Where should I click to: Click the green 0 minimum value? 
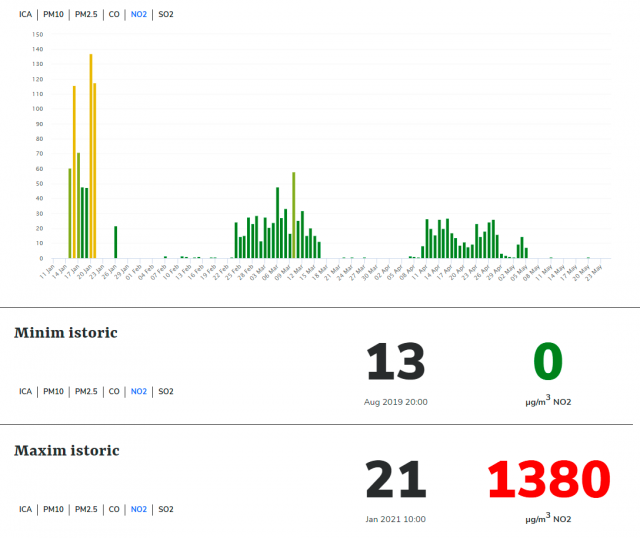click(547, 362)
